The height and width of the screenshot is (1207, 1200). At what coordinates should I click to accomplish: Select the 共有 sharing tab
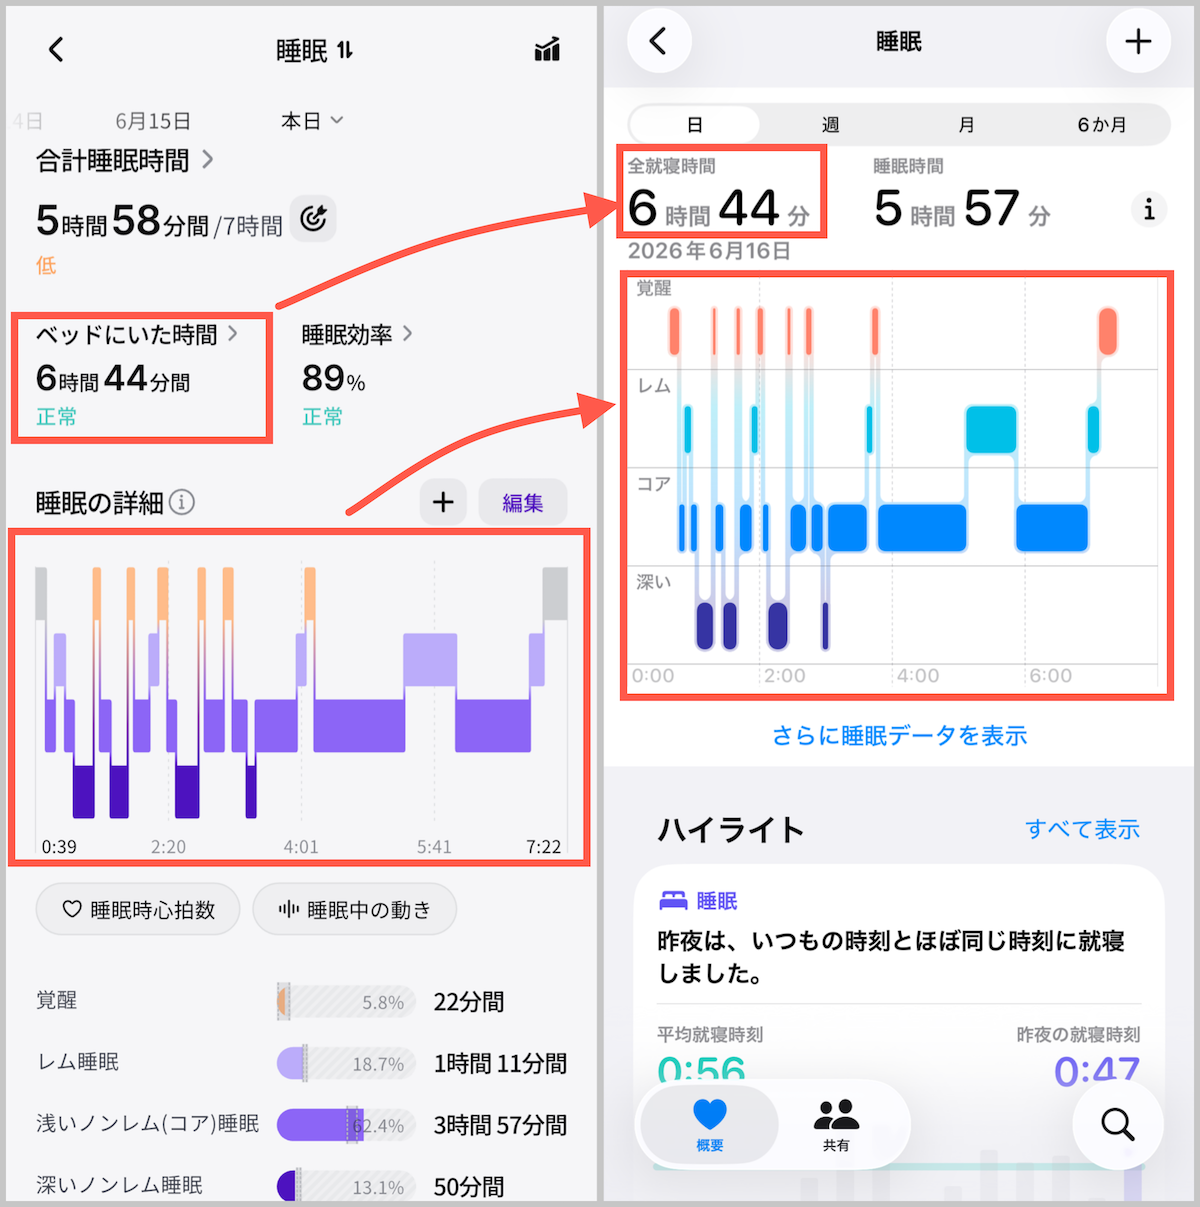pos(836,1124)
